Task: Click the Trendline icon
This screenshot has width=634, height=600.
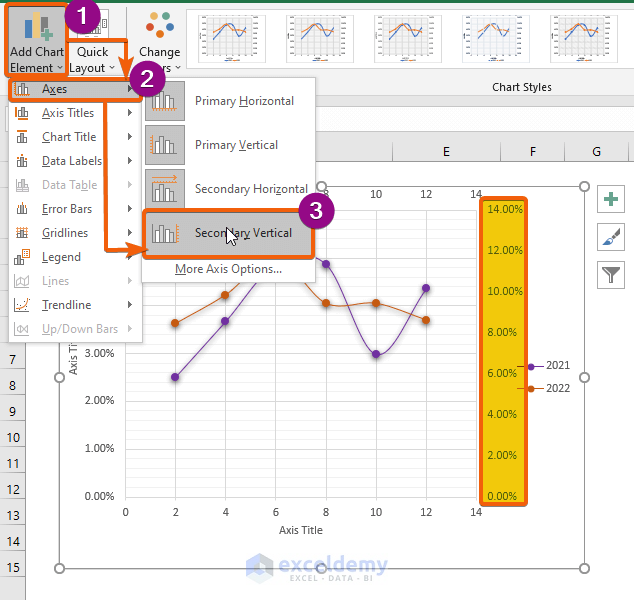Action: pos(22,305)
